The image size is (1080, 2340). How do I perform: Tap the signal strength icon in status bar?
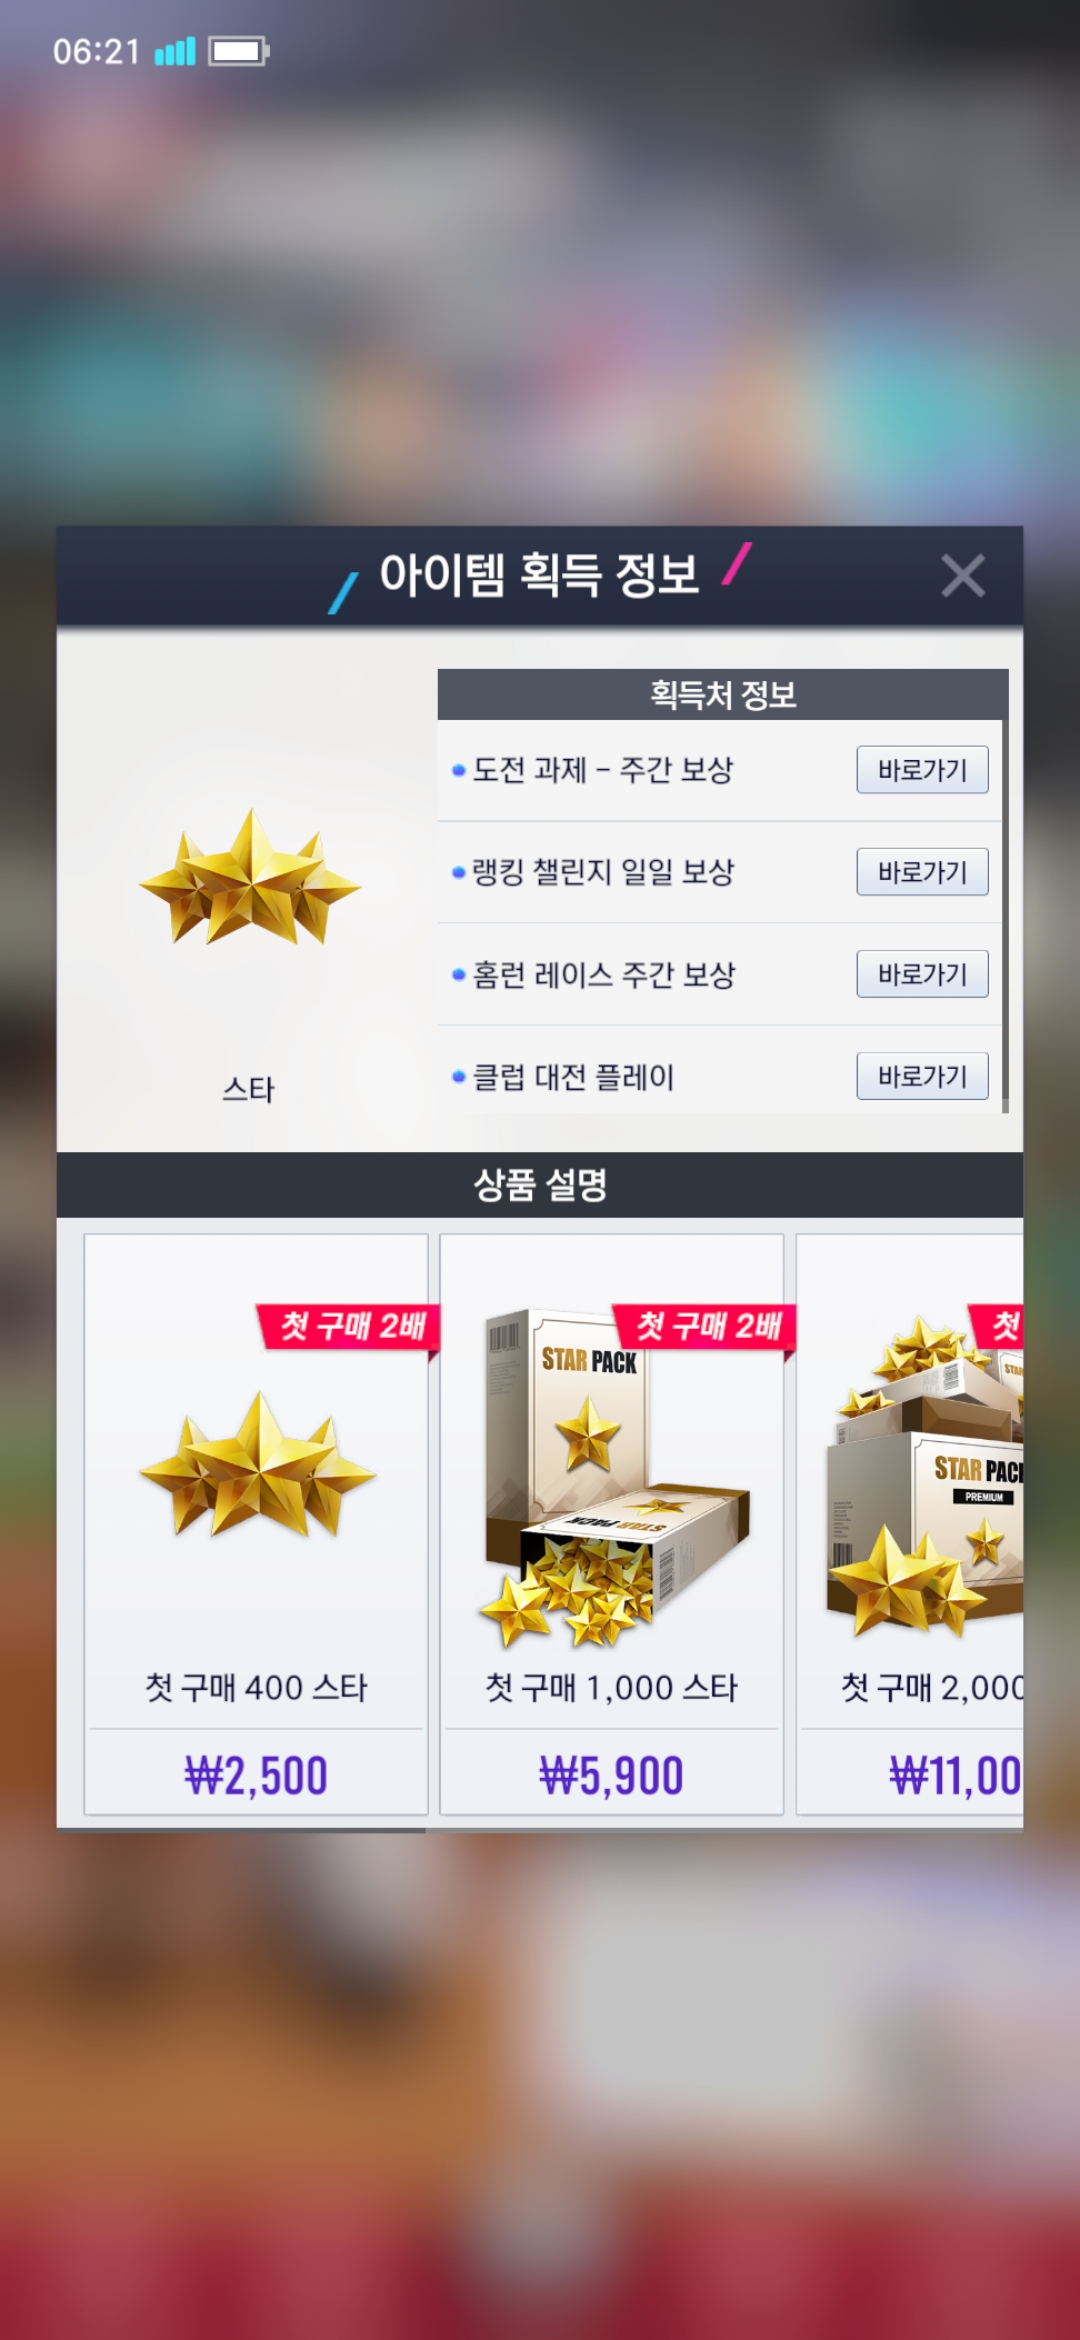[x=175, y=51]
